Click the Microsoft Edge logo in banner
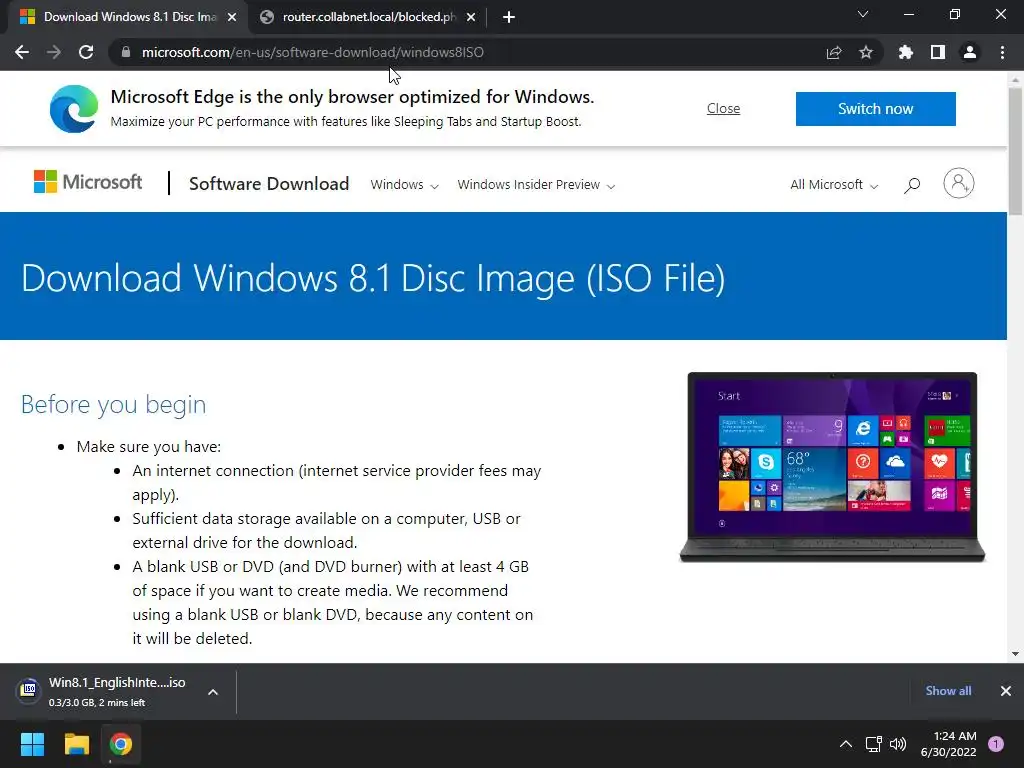Image resolution: width=1024 pixels, height=768 pixels. [x=74, y=108]
